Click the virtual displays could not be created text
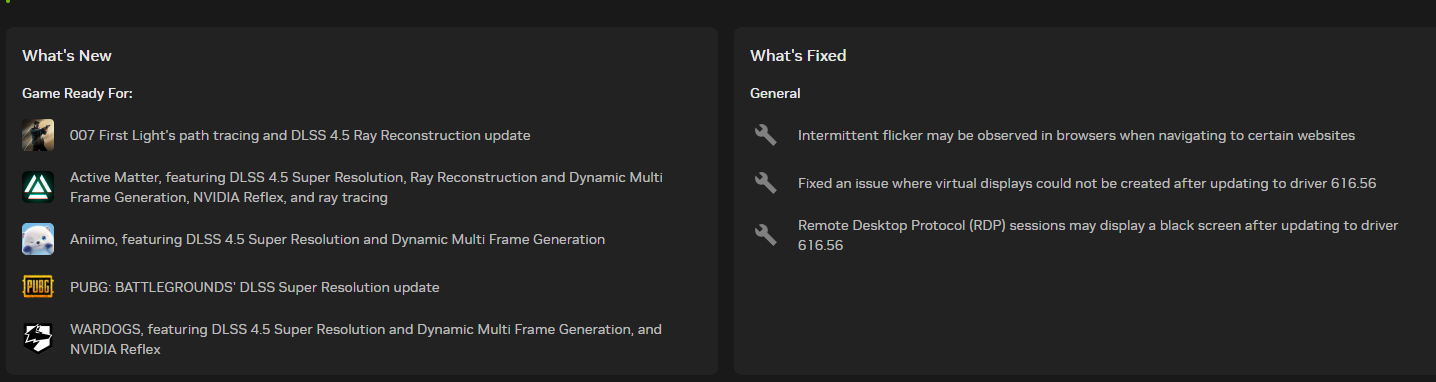Image resolution: width=1436 pixels, height=382 pixels. point(1088,183)
